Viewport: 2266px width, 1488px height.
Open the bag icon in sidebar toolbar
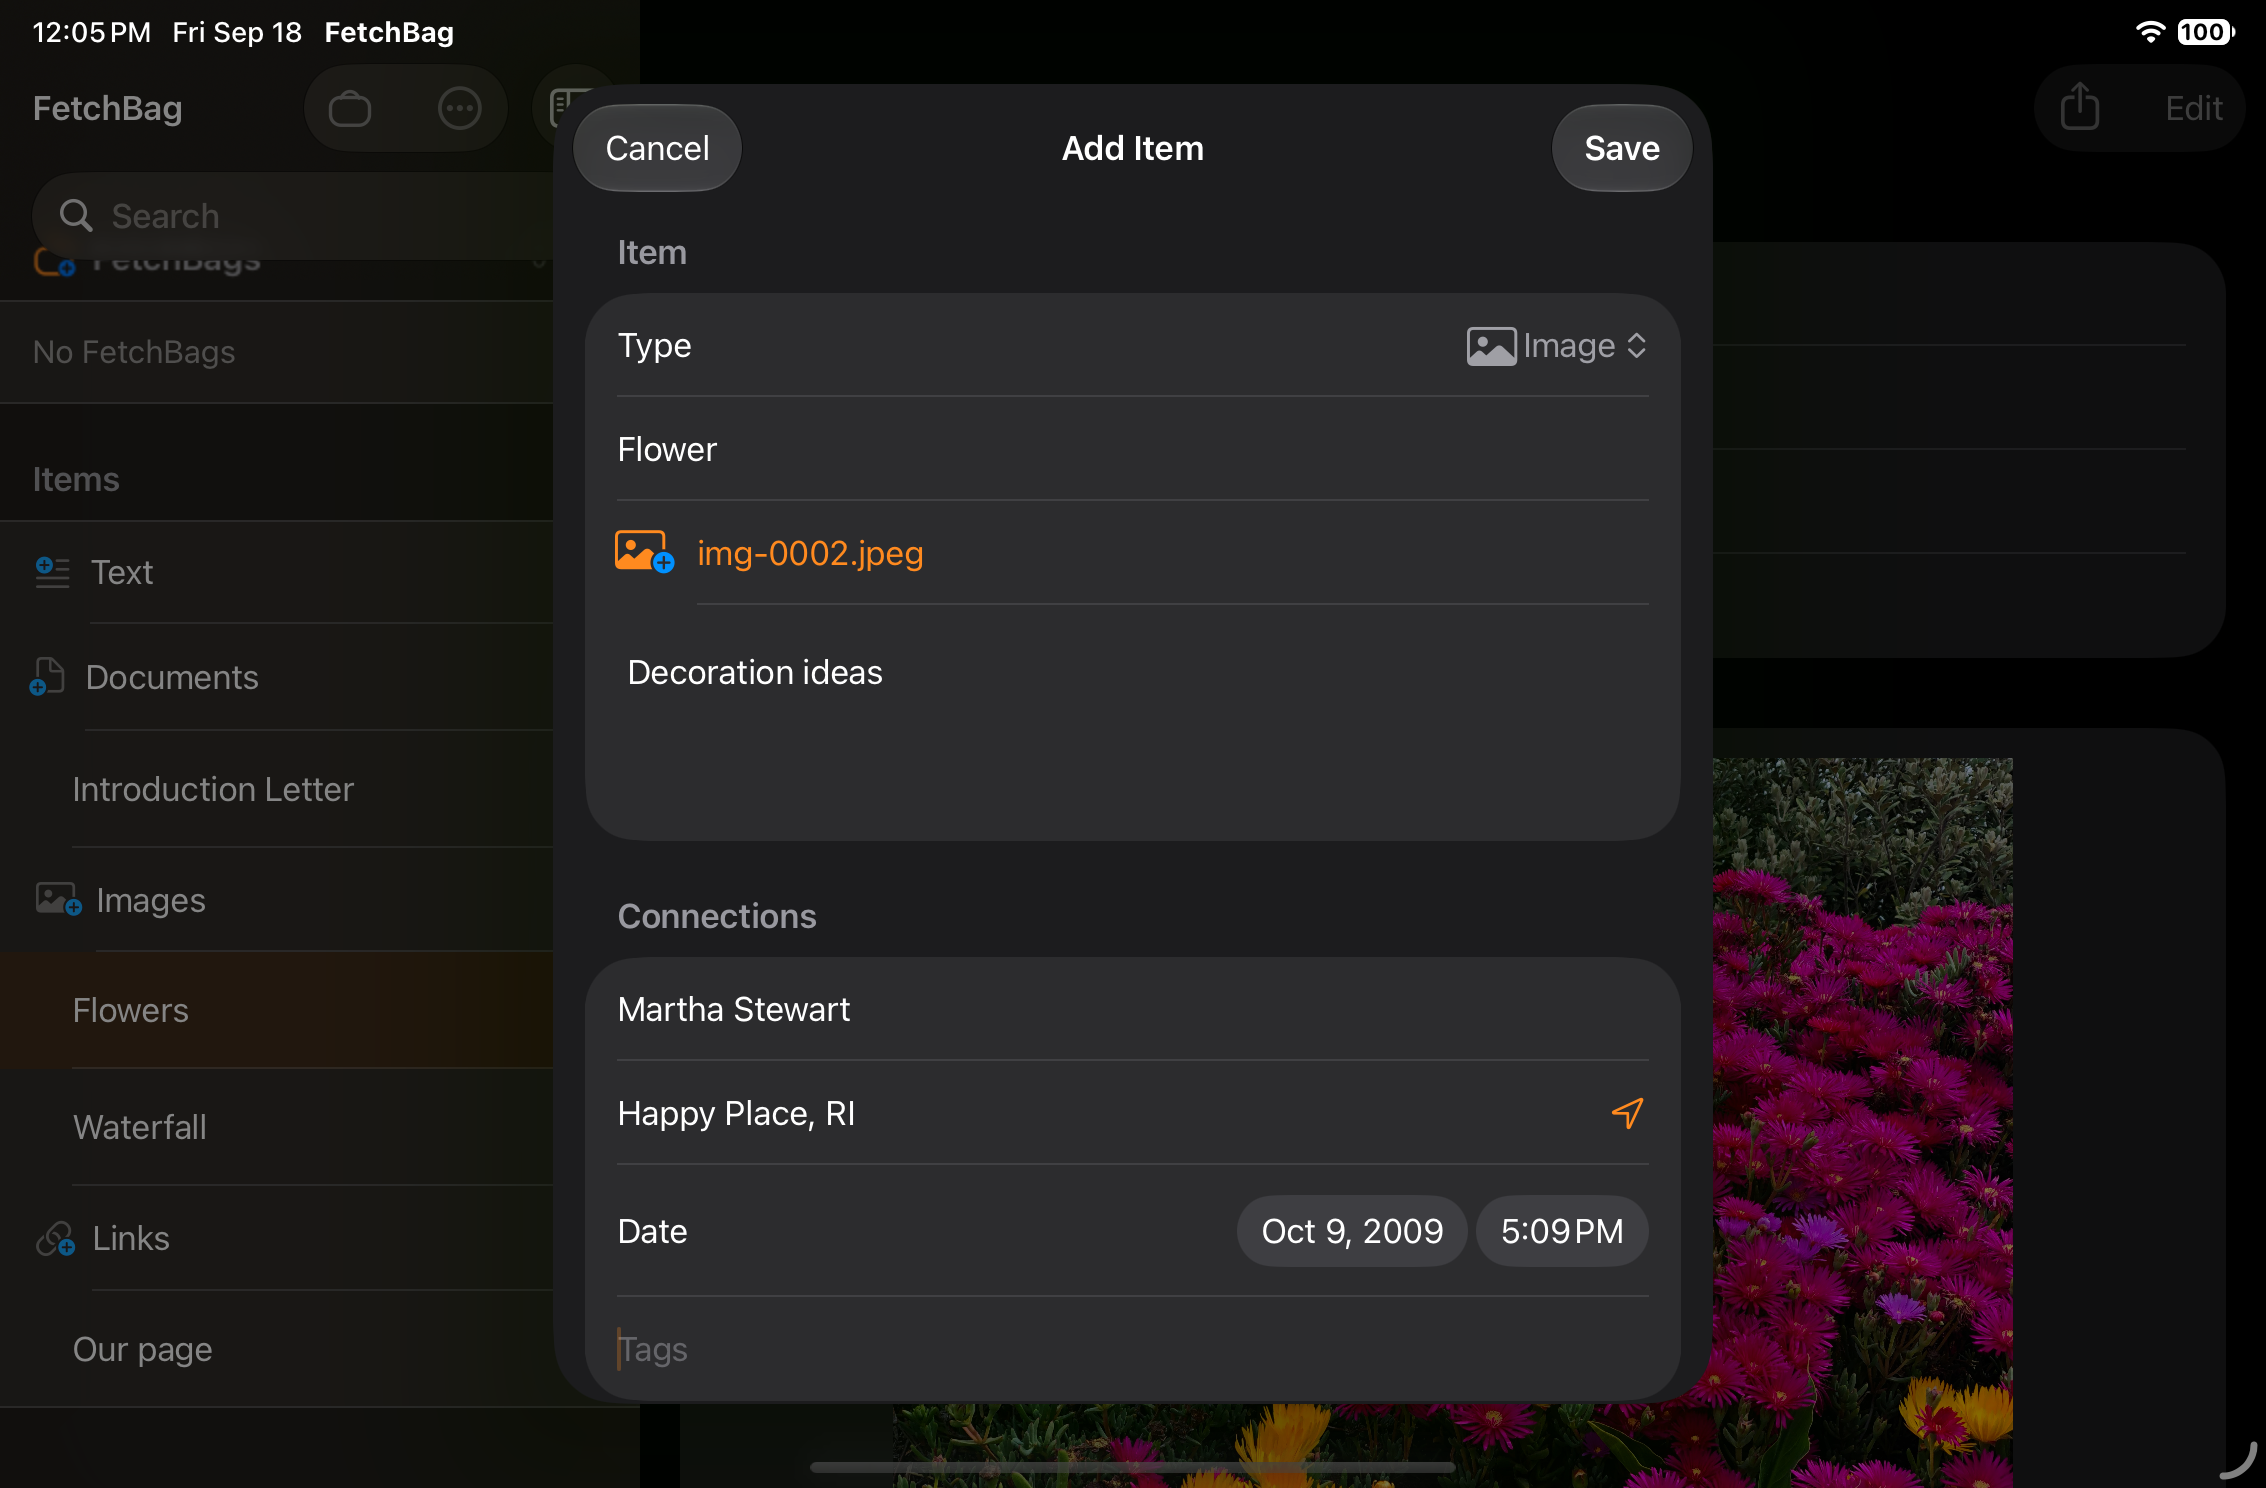tap(350, 108)
